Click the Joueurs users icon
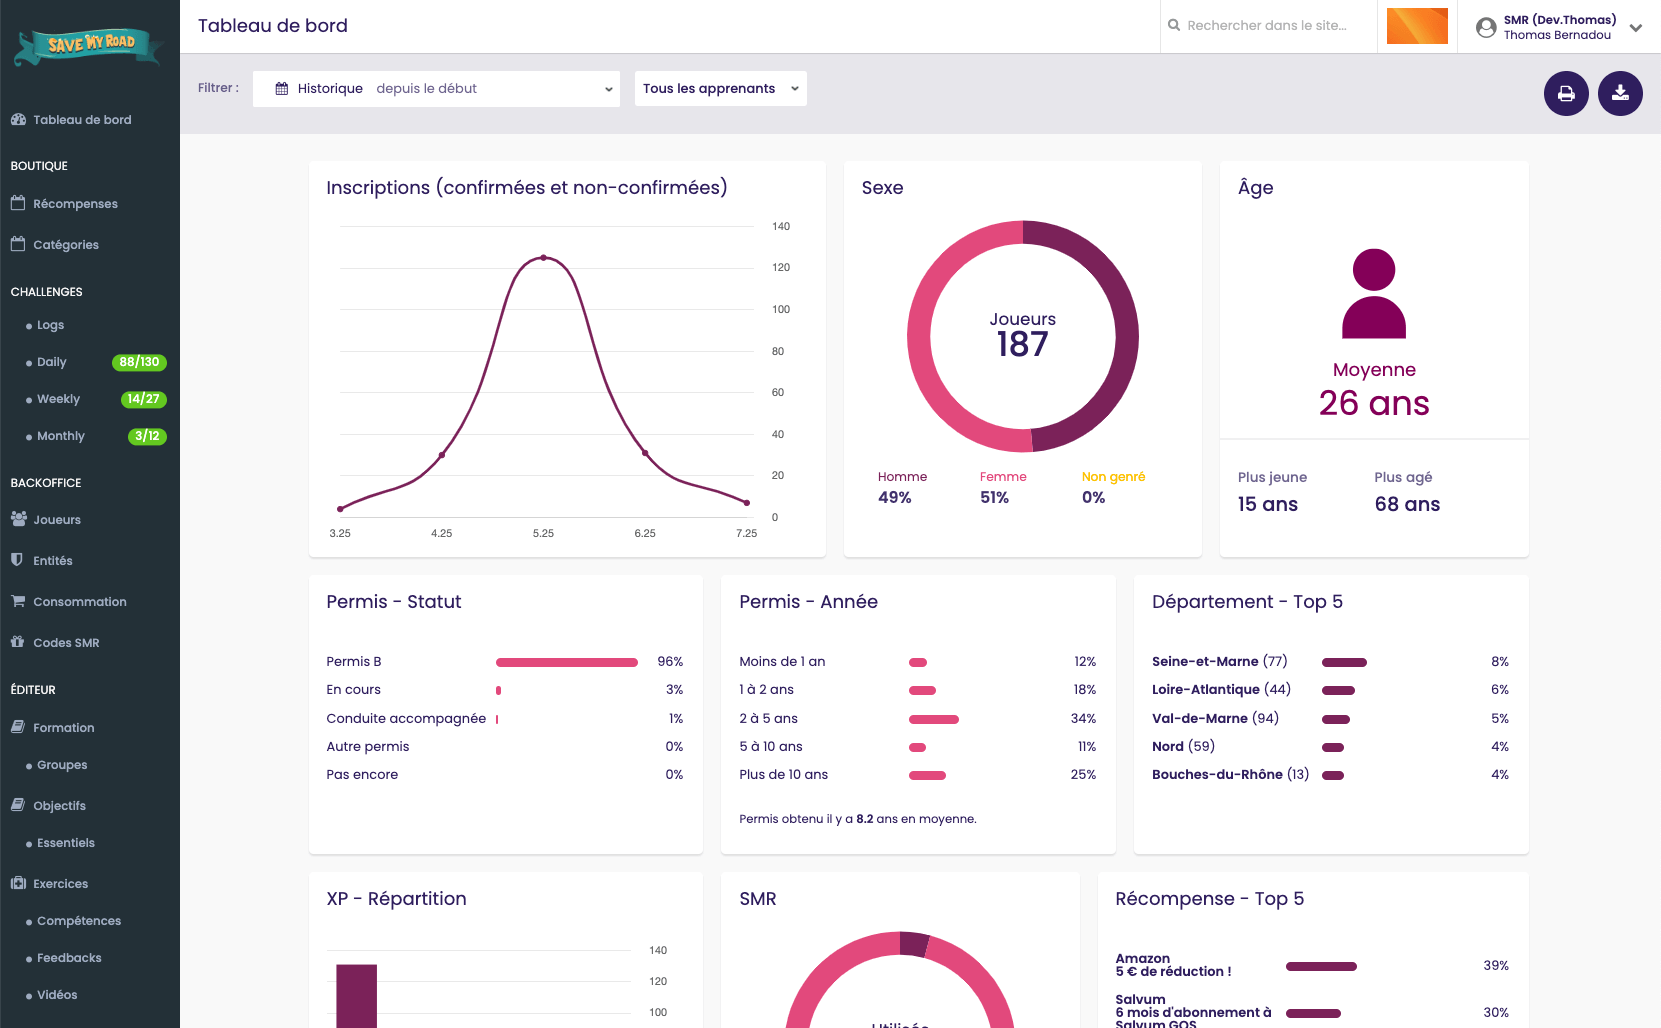 pos(18,519)
